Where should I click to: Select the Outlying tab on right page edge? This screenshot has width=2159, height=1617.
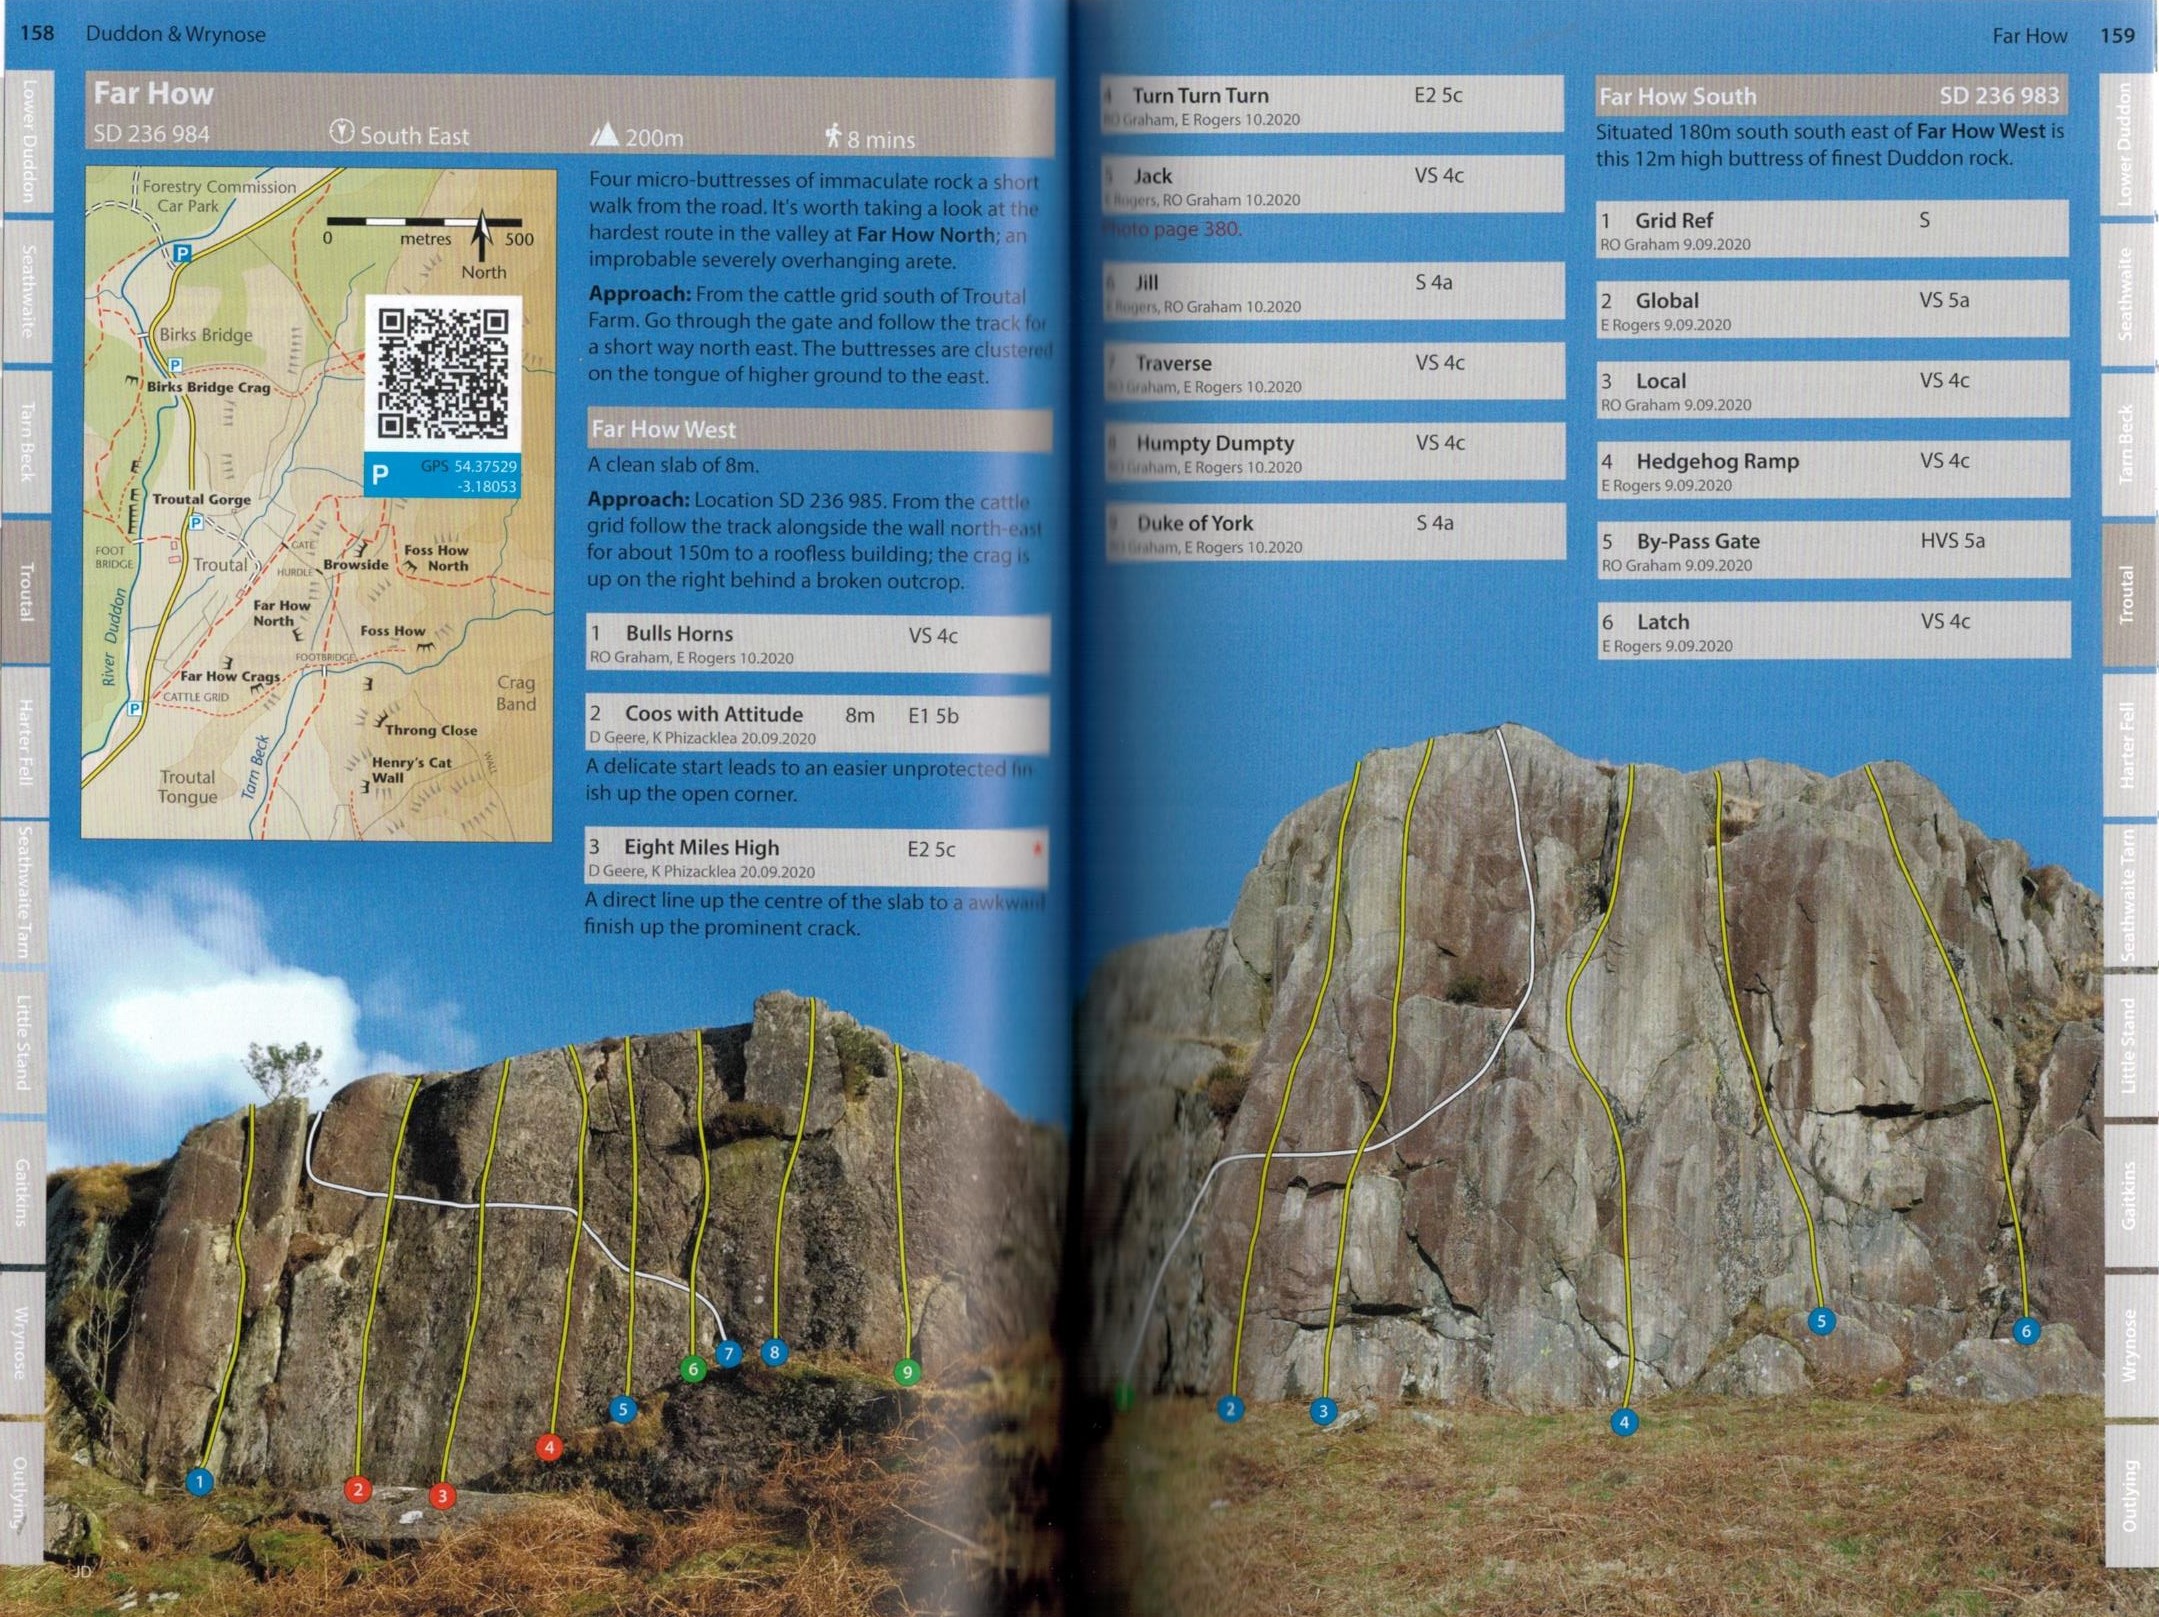(2130, 1495)
